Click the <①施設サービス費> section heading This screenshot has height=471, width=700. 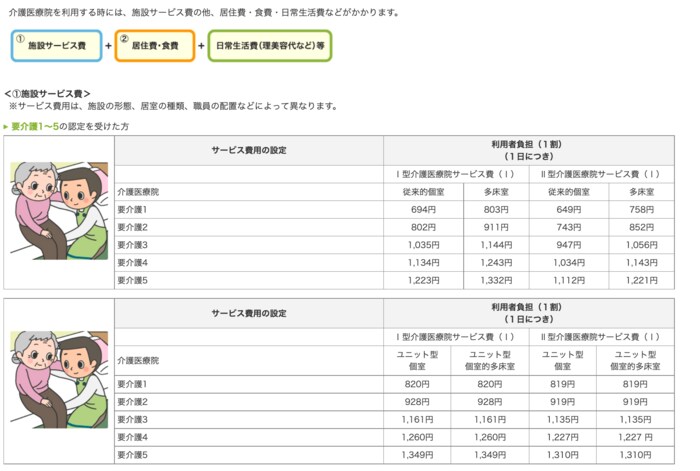48,93
